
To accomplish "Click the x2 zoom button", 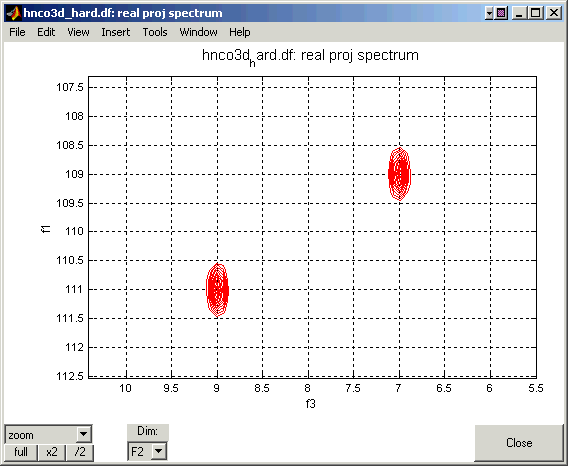I will 51,452.
